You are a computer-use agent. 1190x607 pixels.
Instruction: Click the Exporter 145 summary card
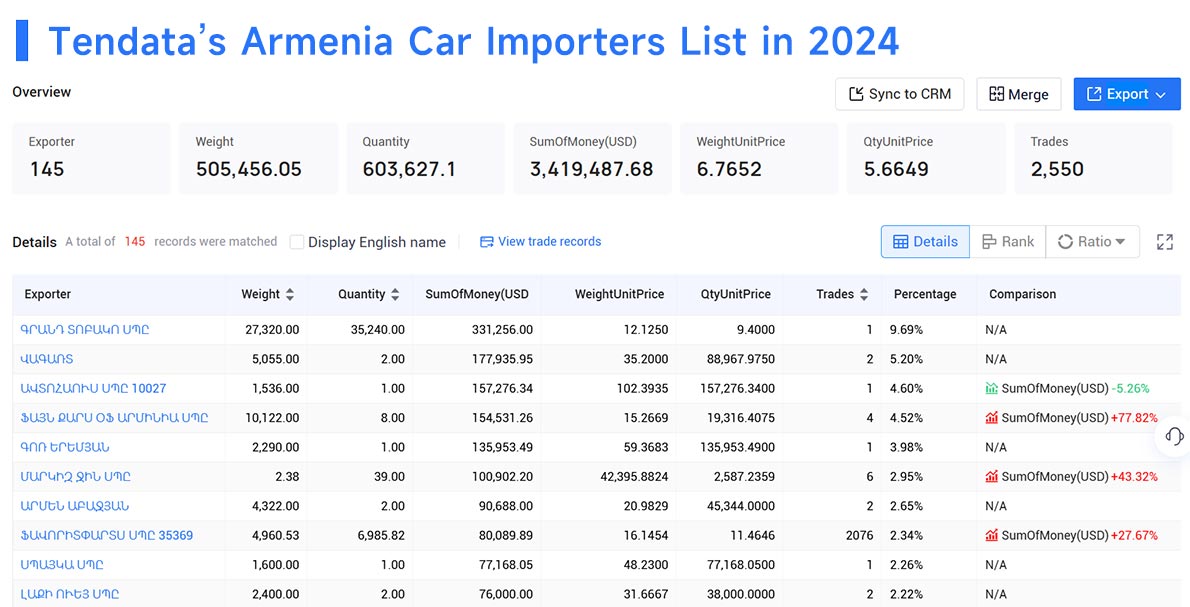pos(91,158)
